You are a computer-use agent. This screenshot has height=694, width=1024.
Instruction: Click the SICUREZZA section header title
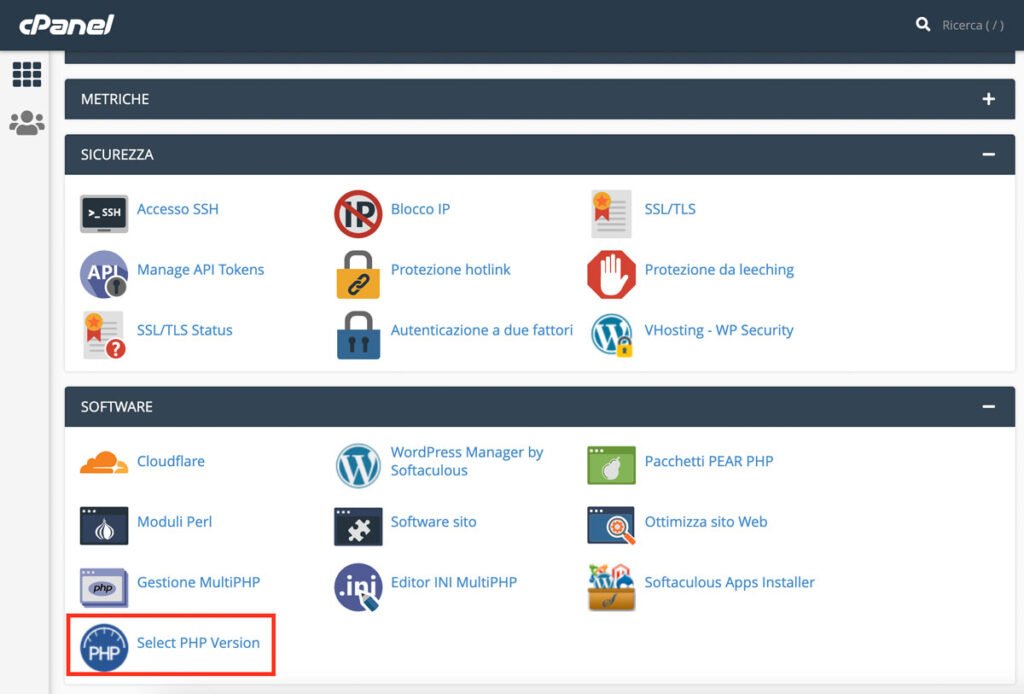click(x=117, y=155)
